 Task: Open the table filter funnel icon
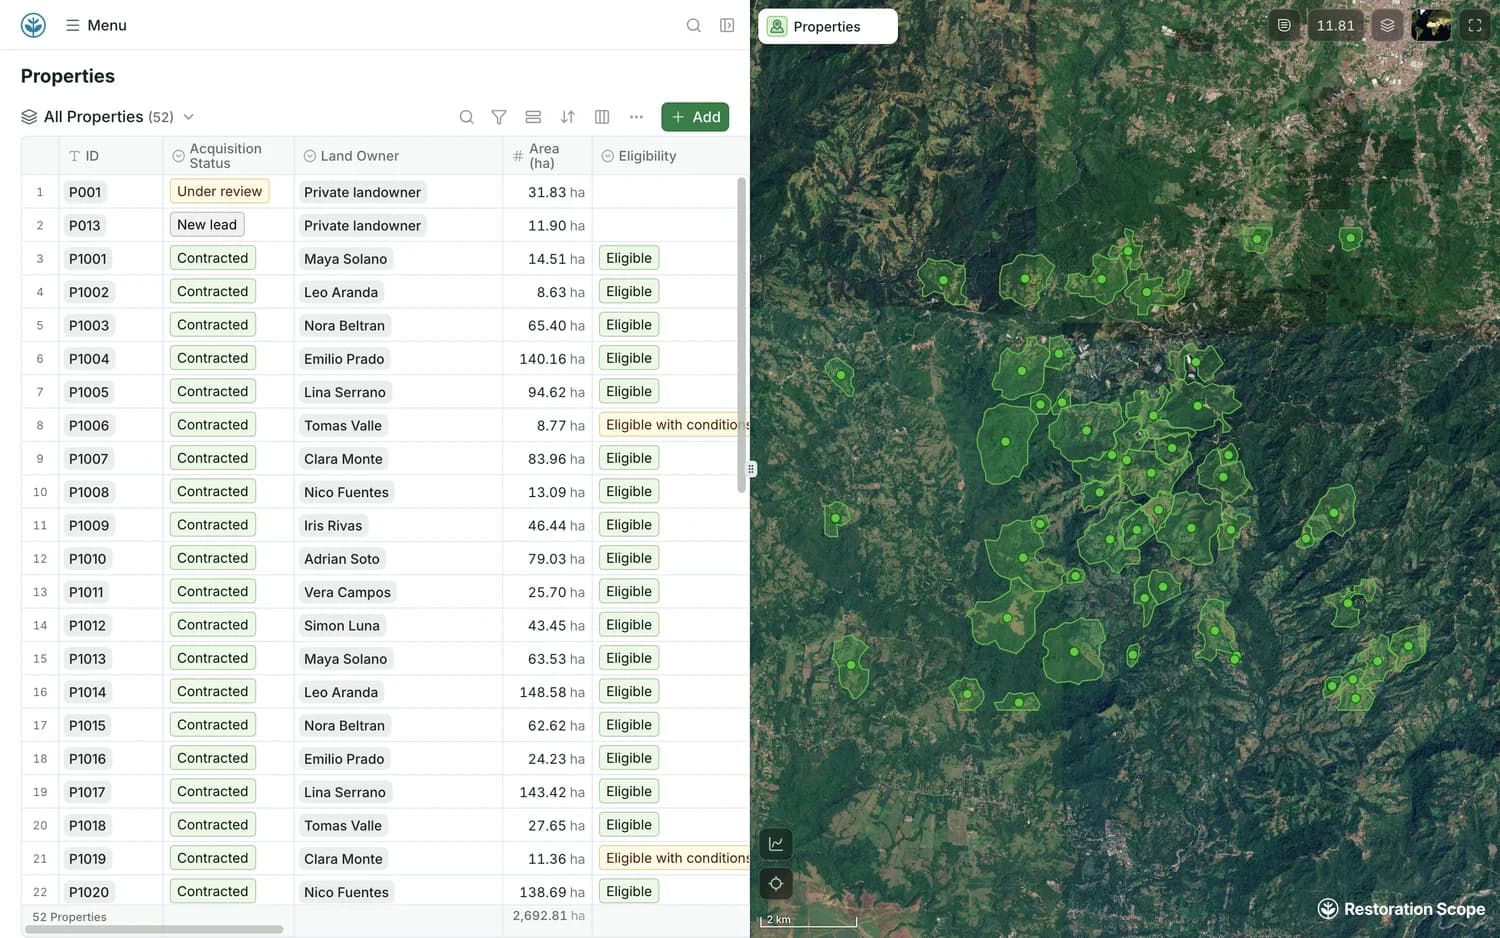pos(499,117)
